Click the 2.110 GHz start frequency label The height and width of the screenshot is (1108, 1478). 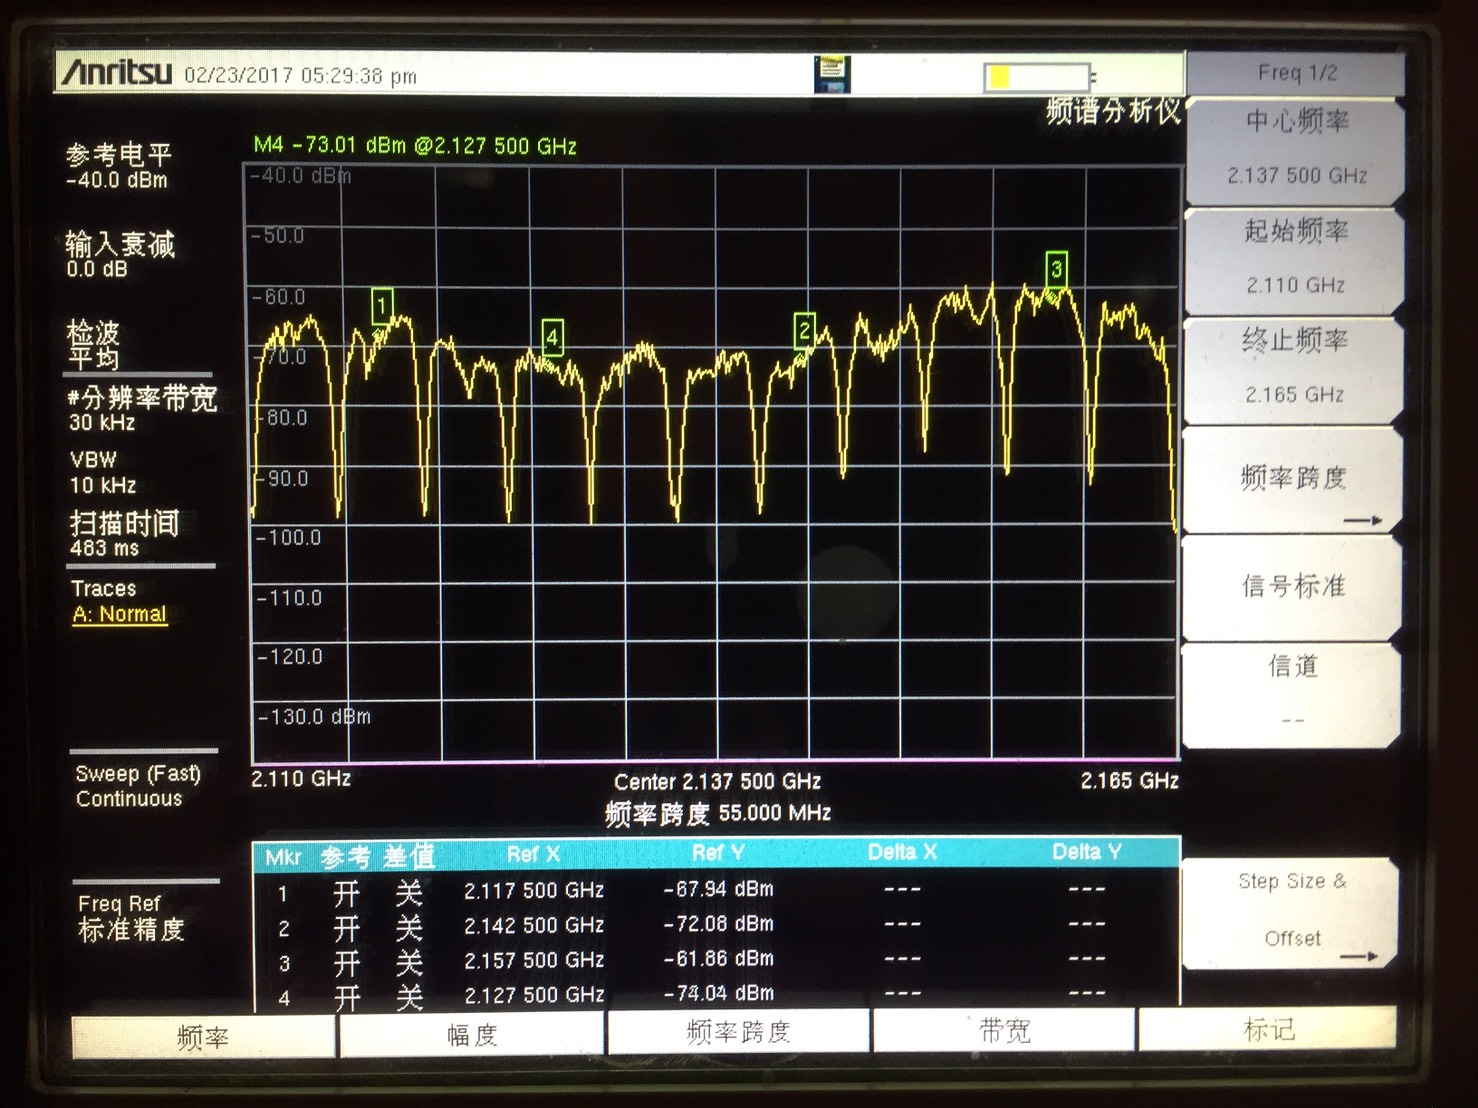tap(301, 778)
